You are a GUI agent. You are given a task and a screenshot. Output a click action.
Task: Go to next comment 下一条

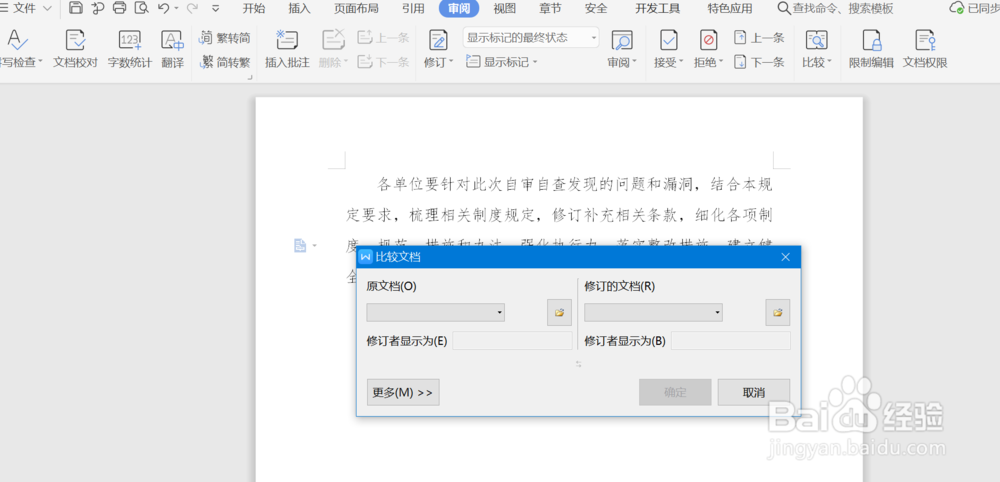click(383, 62)
